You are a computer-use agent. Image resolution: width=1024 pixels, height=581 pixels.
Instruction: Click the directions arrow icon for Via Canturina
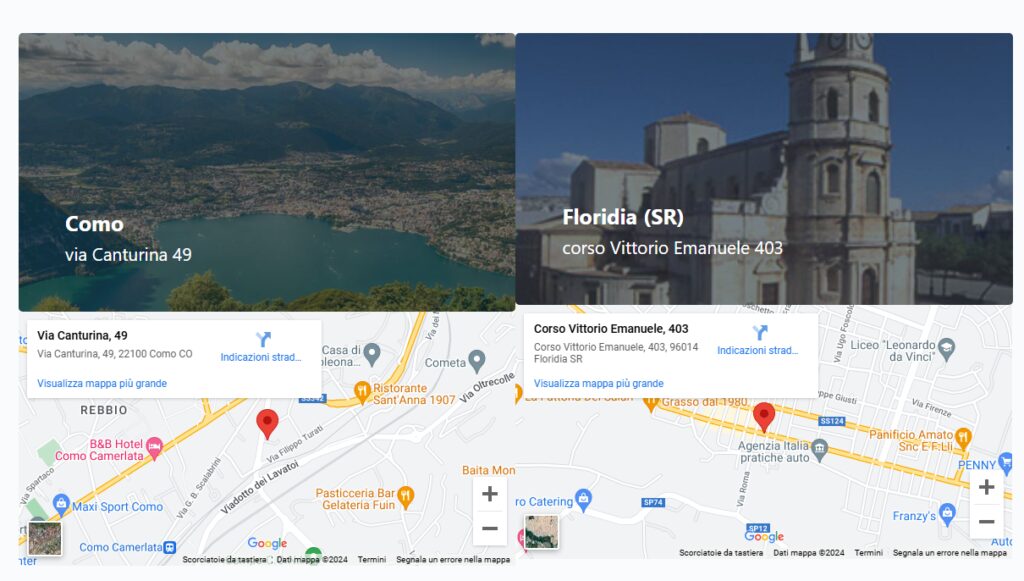[264, 340]
